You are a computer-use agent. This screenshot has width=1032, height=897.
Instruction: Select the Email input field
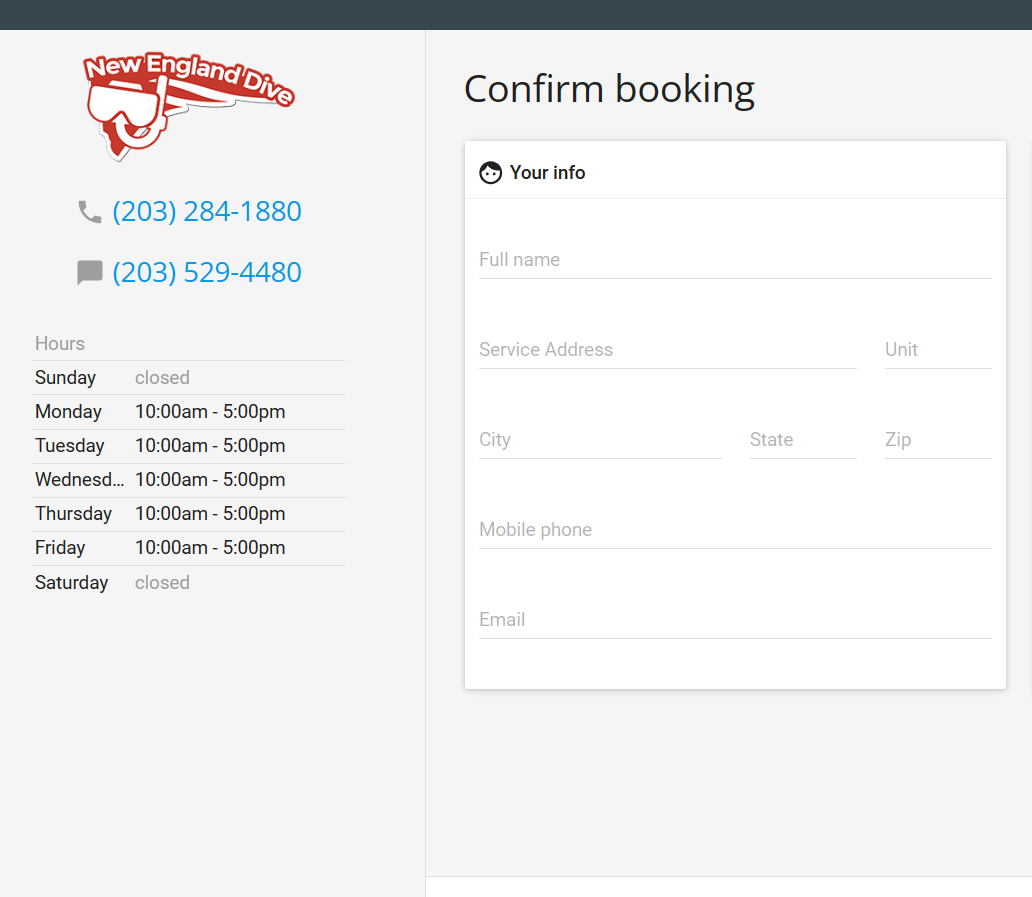click(735, 620)
